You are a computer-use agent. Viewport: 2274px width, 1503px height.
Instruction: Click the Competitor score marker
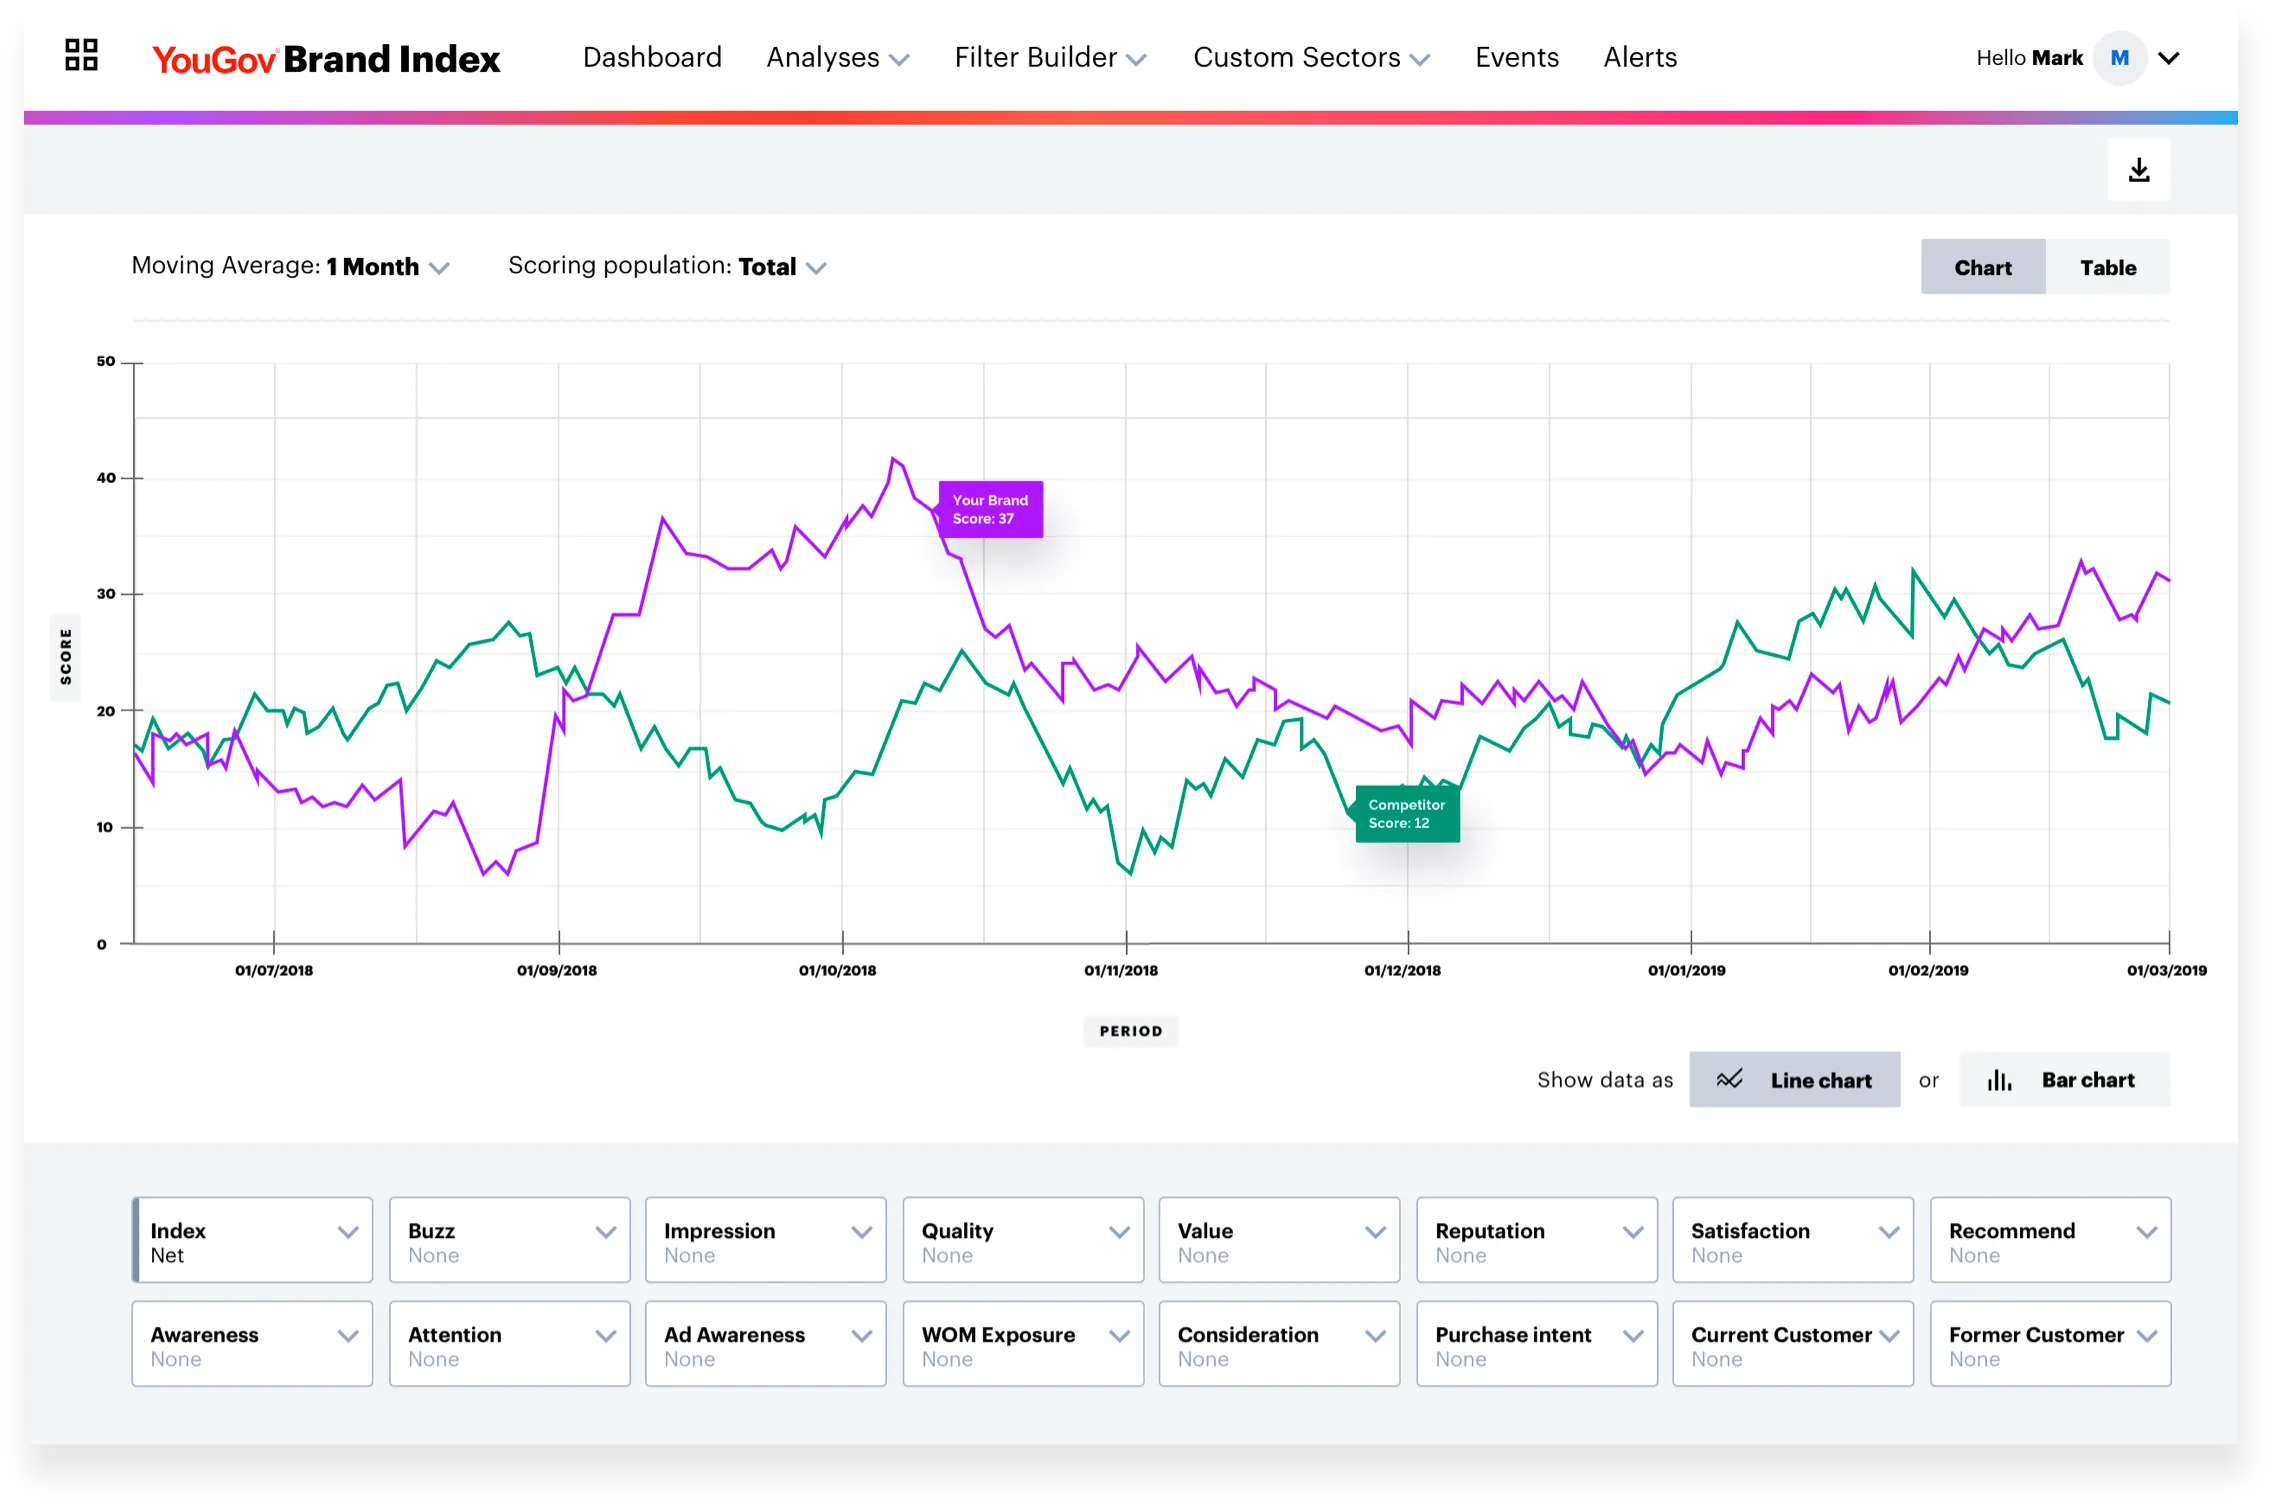pos(1407,813)
